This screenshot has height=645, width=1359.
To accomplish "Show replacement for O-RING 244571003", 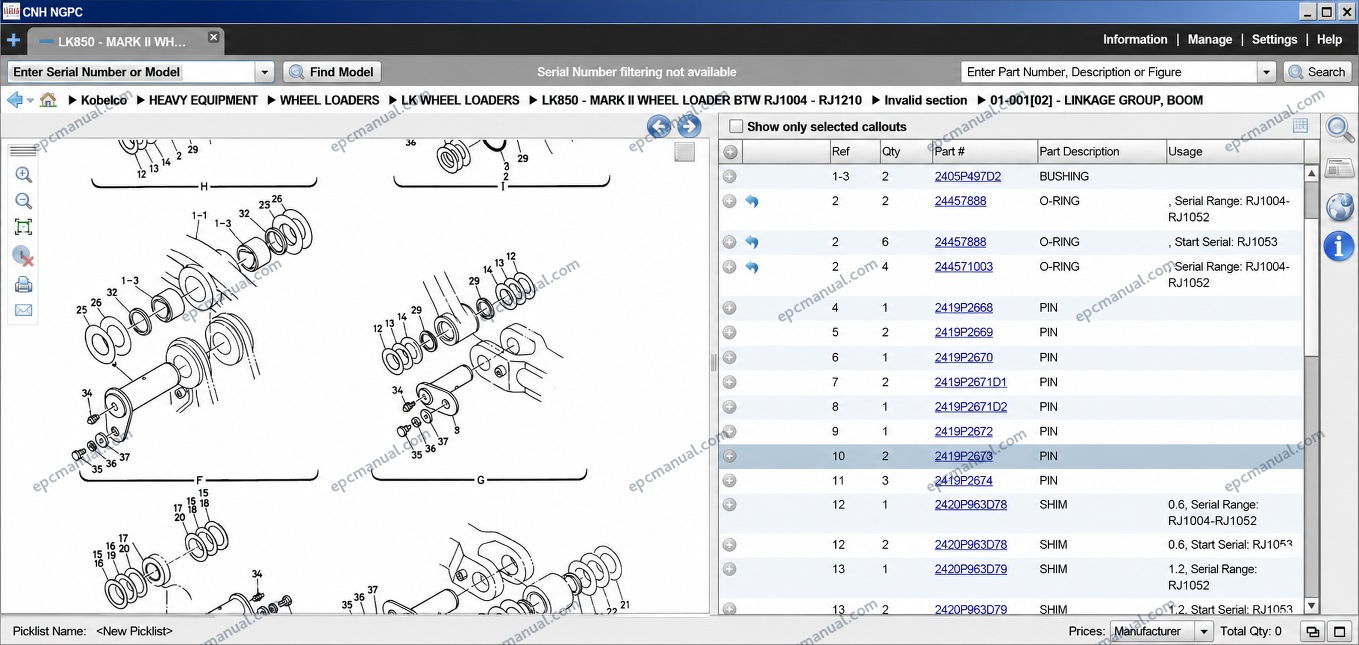I will pos(752,267).
